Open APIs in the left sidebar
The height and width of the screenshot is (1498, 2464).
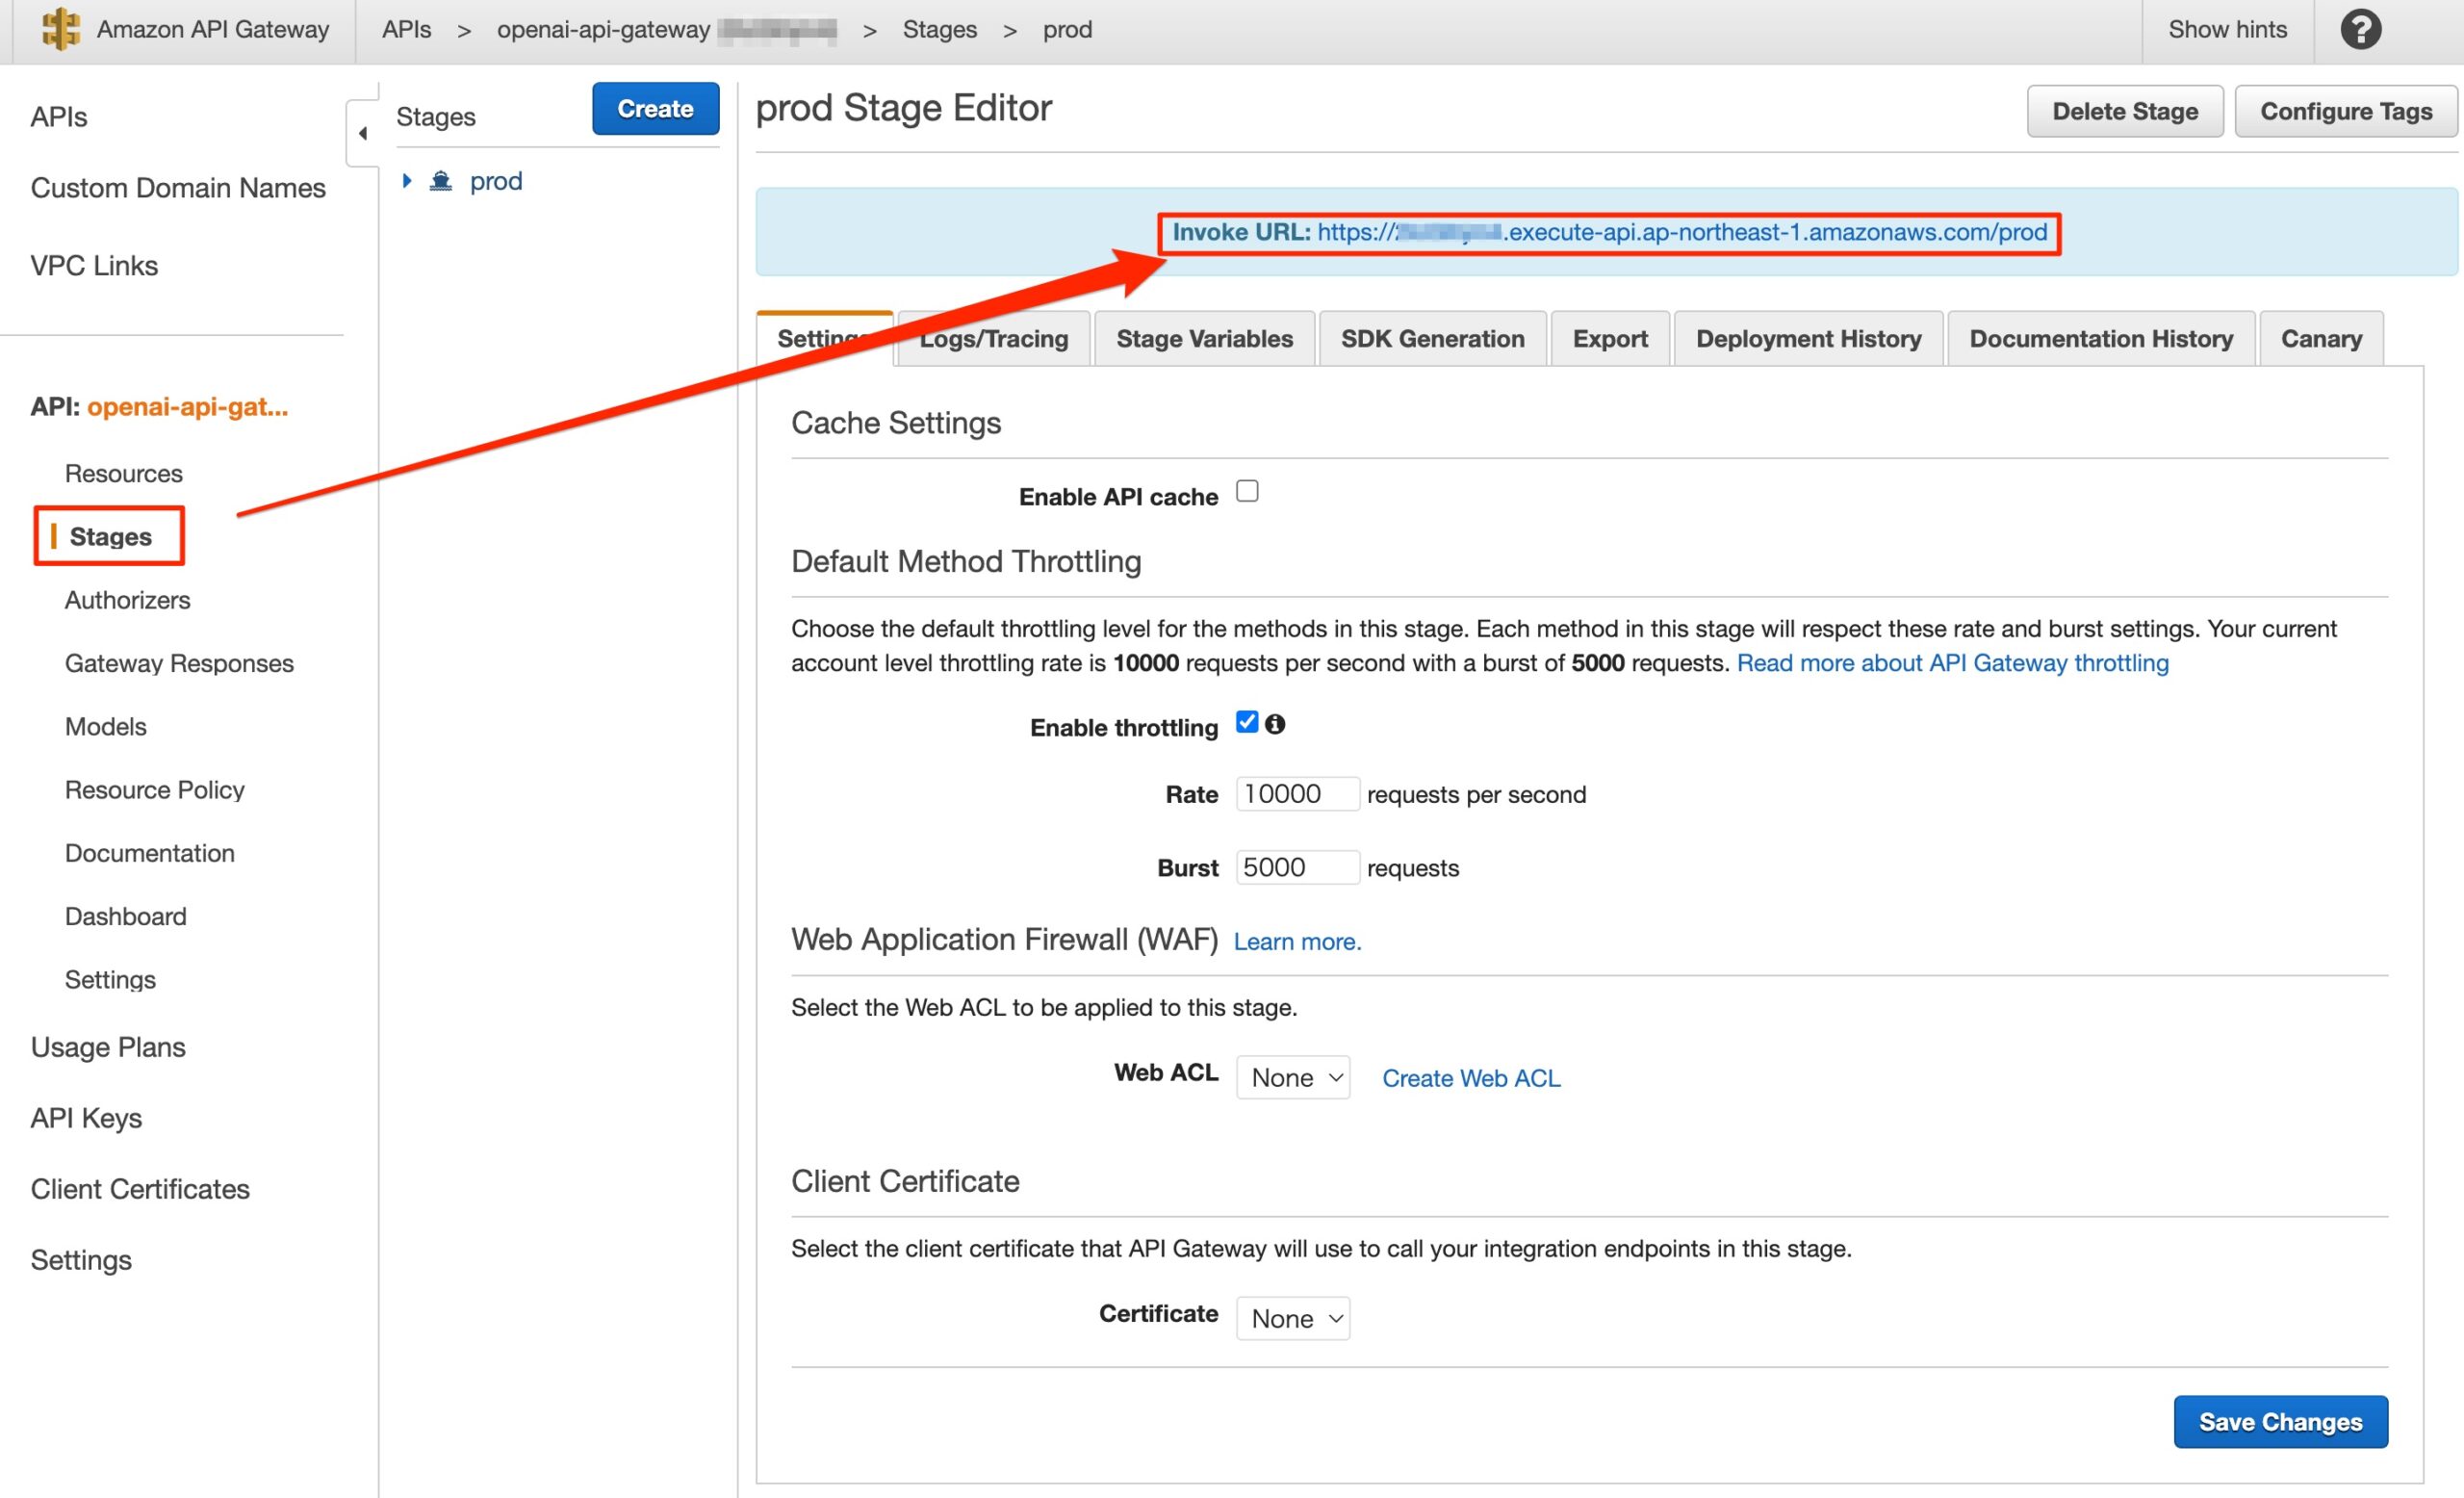[x=59, y=117]
